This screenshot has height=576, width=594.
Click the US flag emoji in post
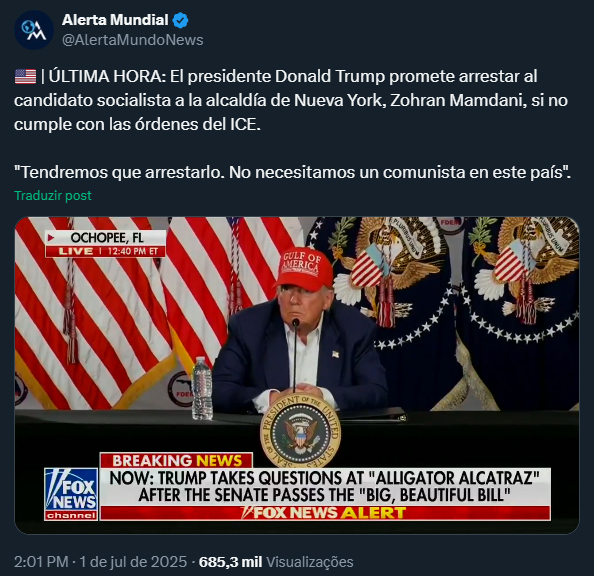pyautogui.click(x=25, y=77)
